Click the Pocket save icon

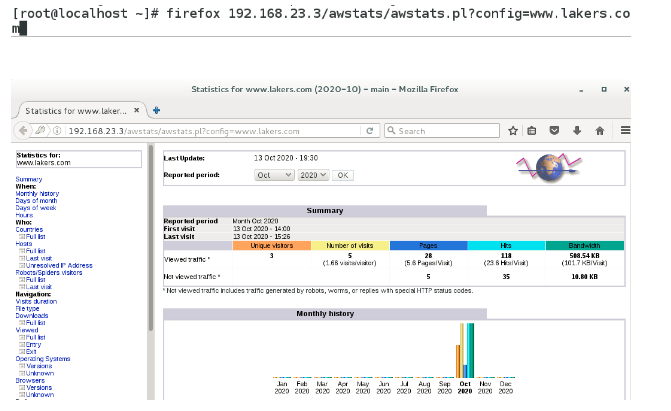(x=554, y=131)
